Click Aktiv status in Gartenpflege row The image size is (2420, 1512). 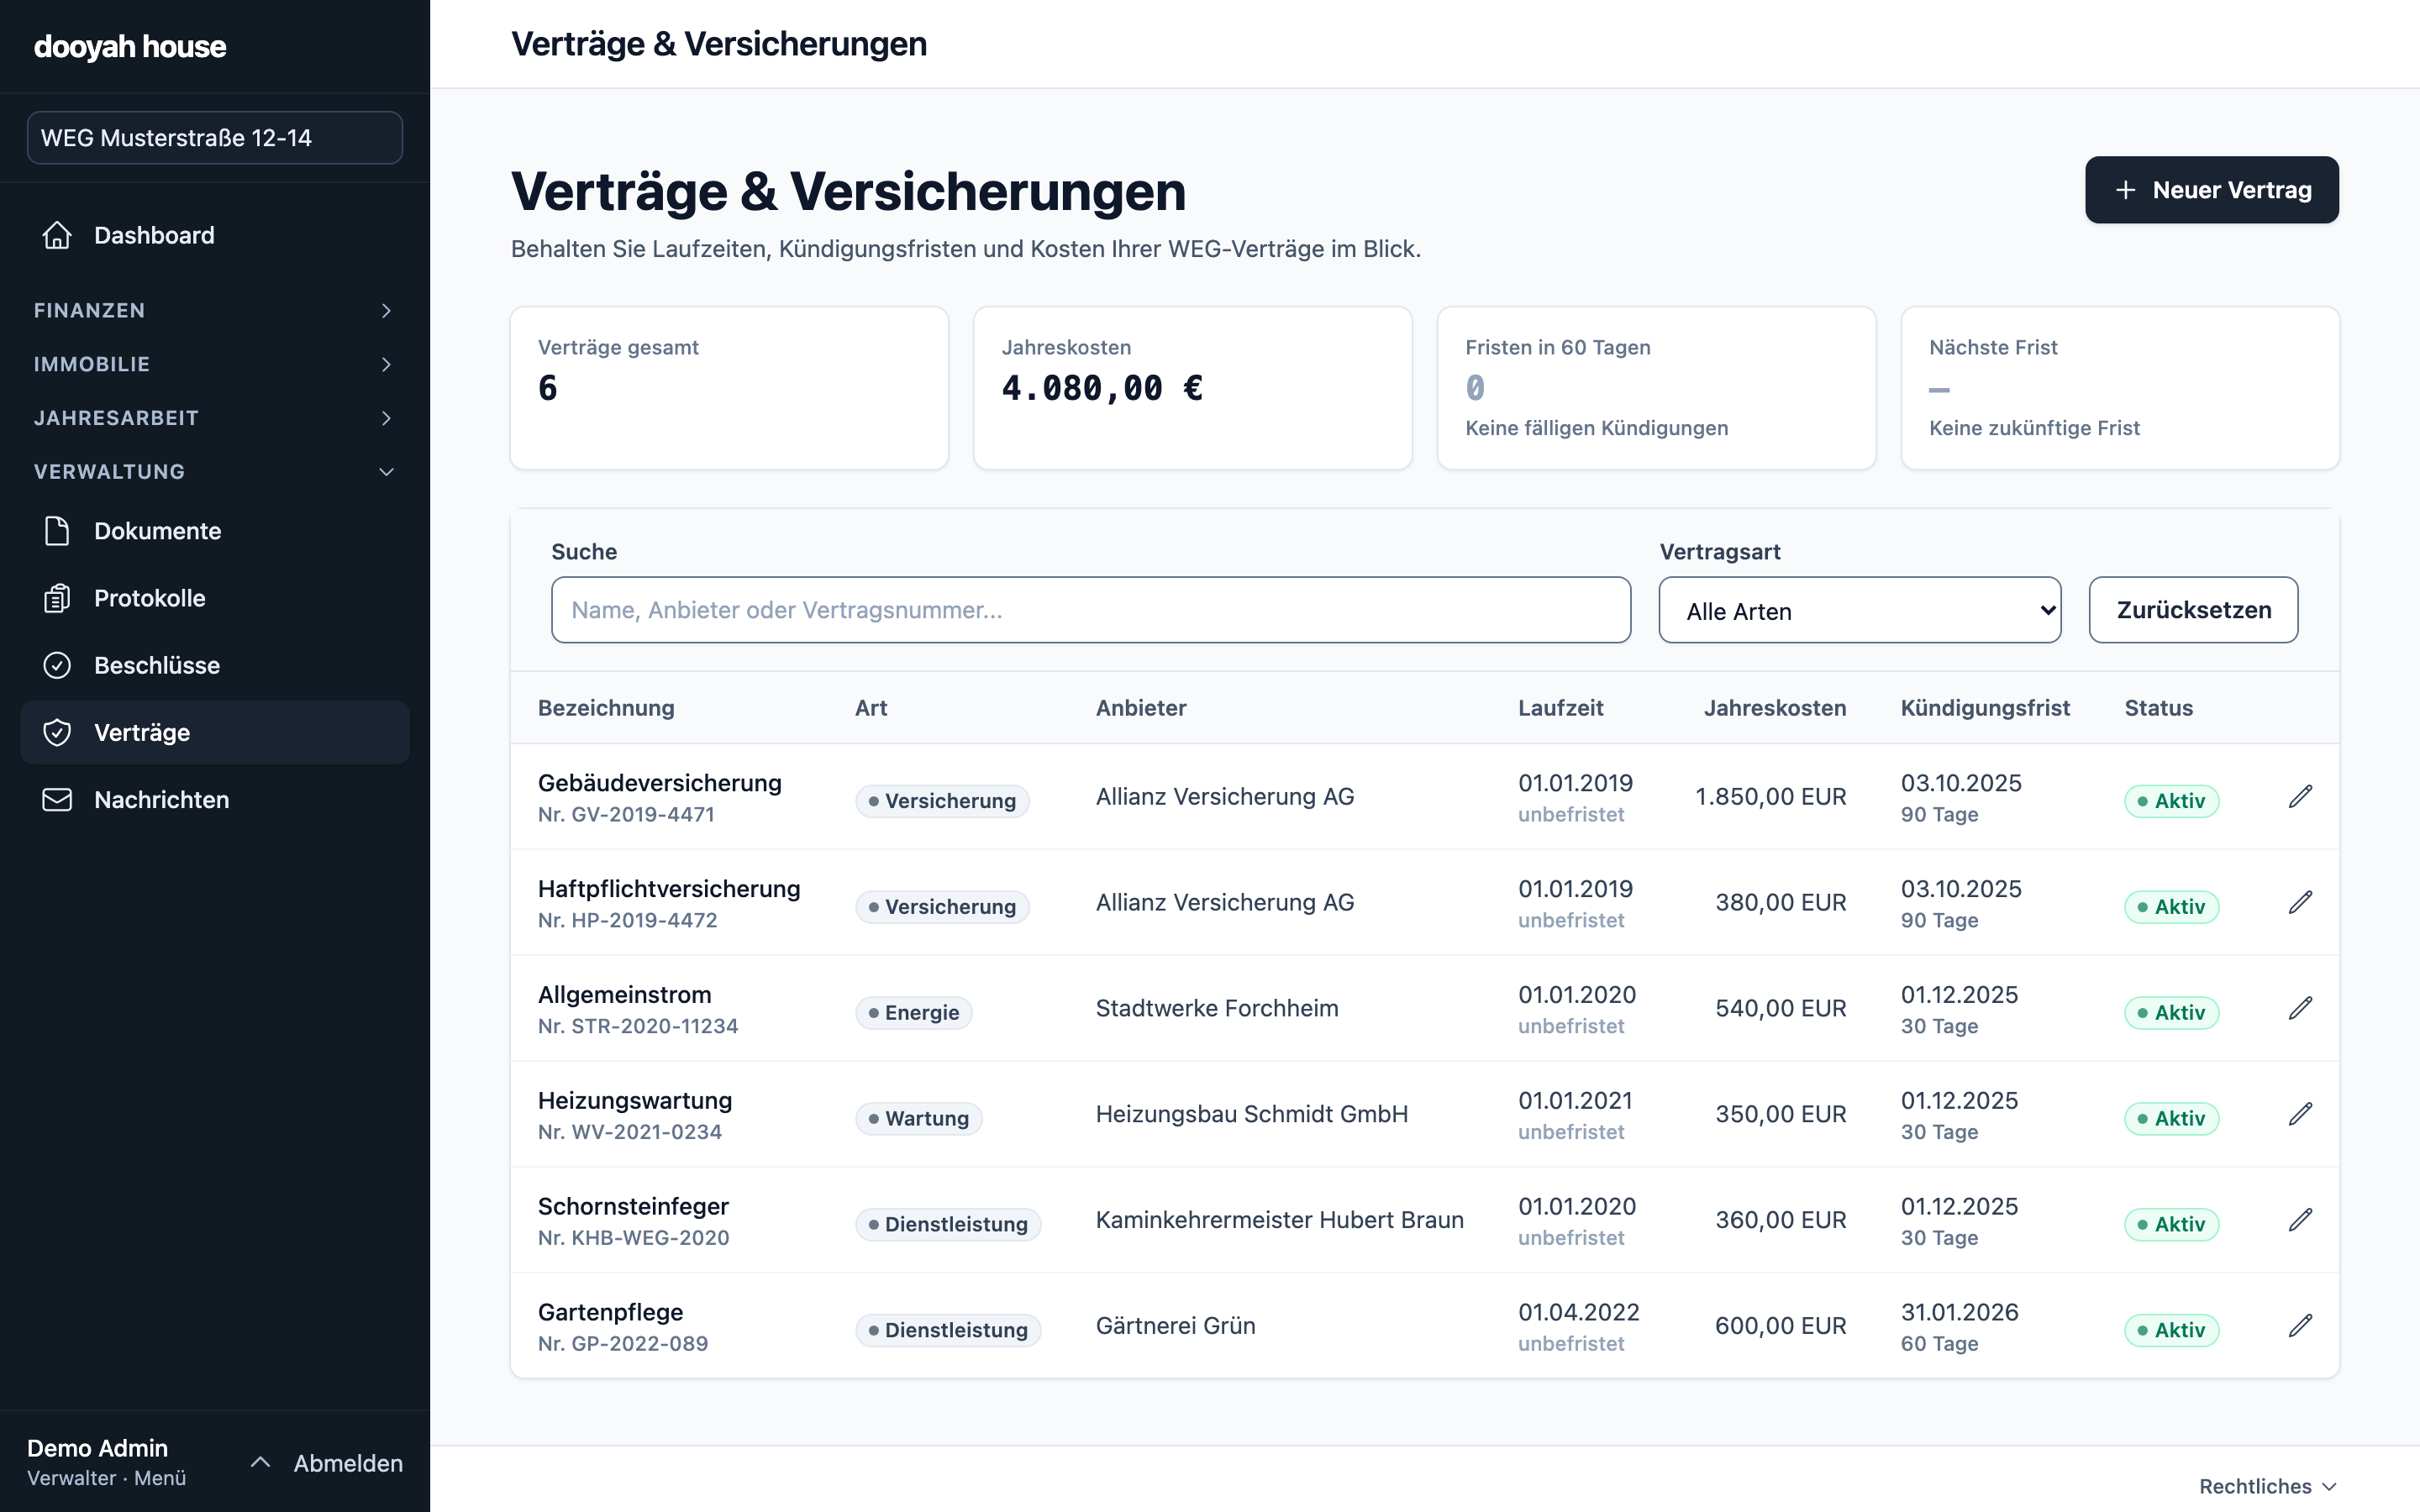2171,1330
